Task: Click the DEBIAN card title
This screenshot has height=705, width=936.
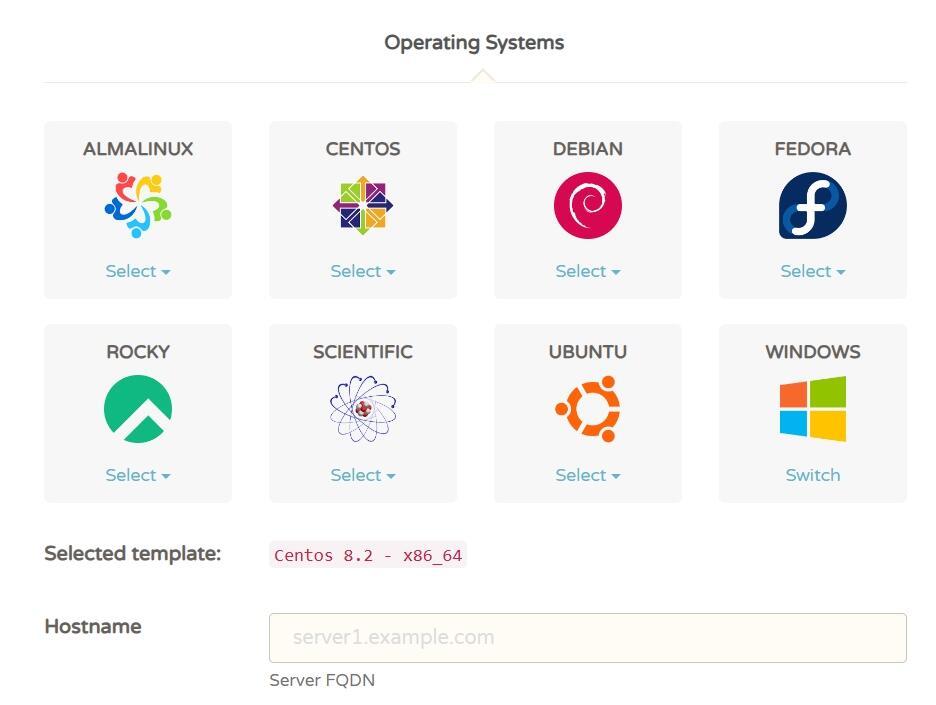Action: point(588,149)
